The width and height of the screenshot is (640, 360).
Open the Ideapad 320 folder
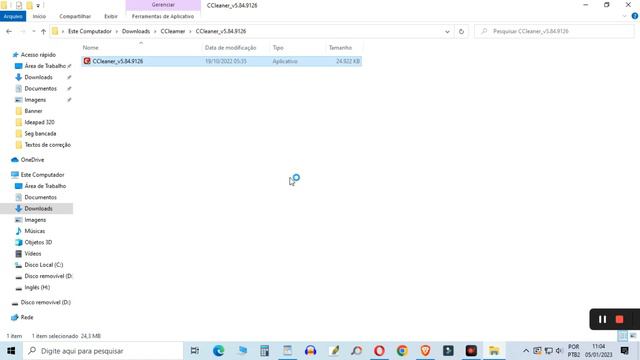[x=39, y=122]
